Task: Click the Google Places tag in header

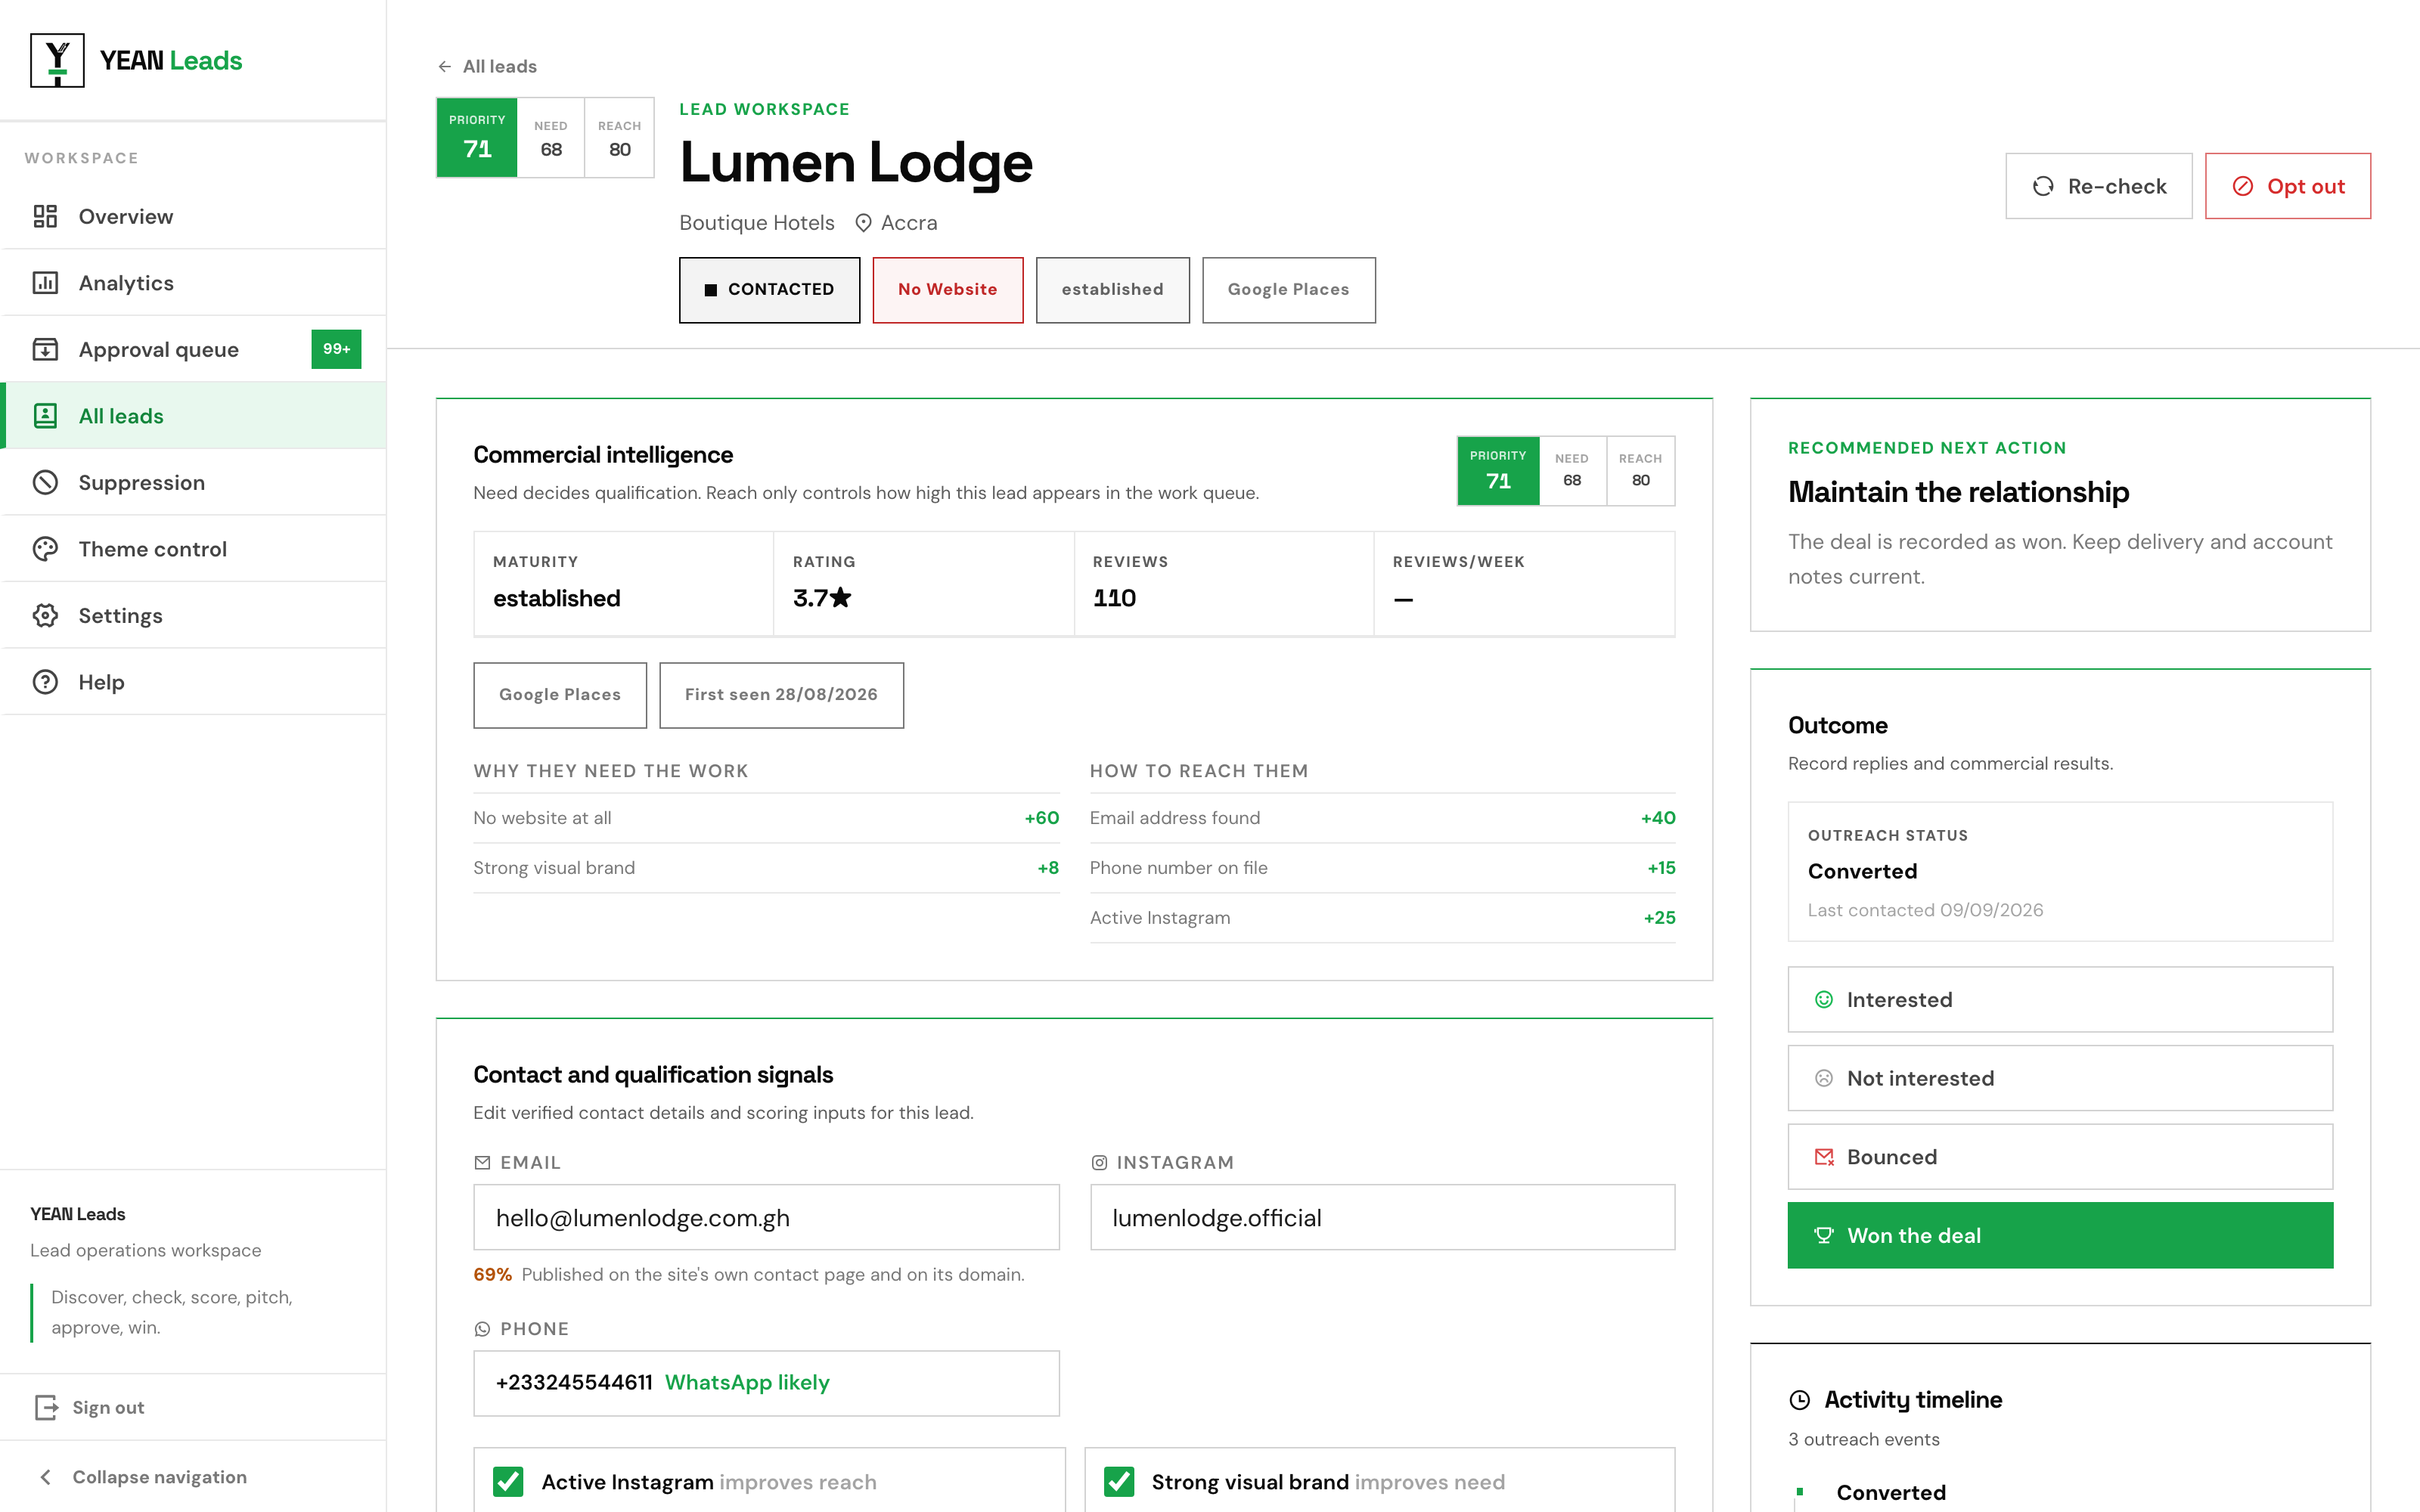Action: click(1288, 290)
